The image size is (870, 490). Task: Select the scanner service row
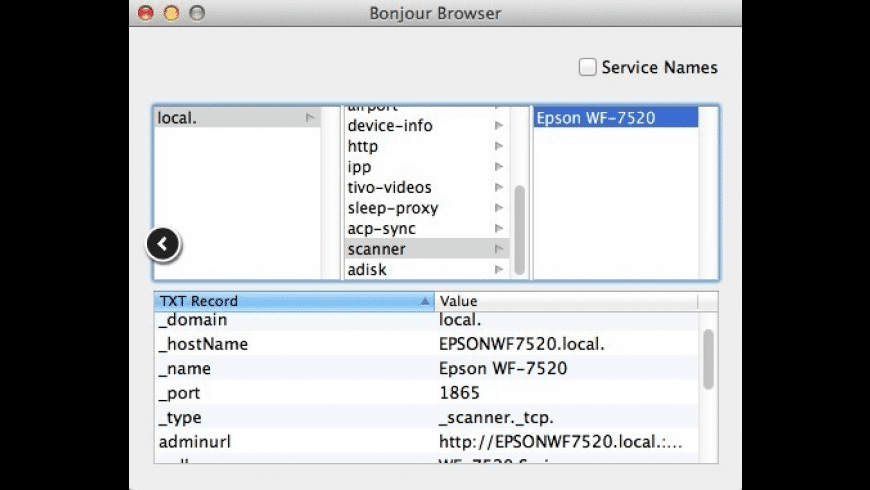426,249
